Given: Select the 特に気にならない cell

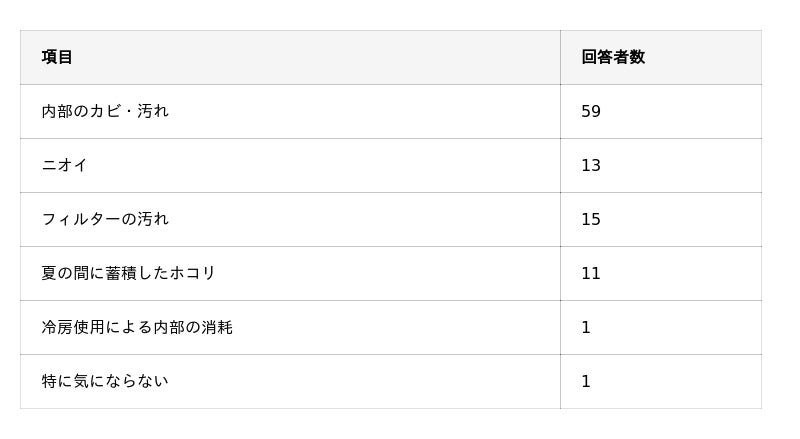Looking at the screenshot, I should click(x=290, y=382).
